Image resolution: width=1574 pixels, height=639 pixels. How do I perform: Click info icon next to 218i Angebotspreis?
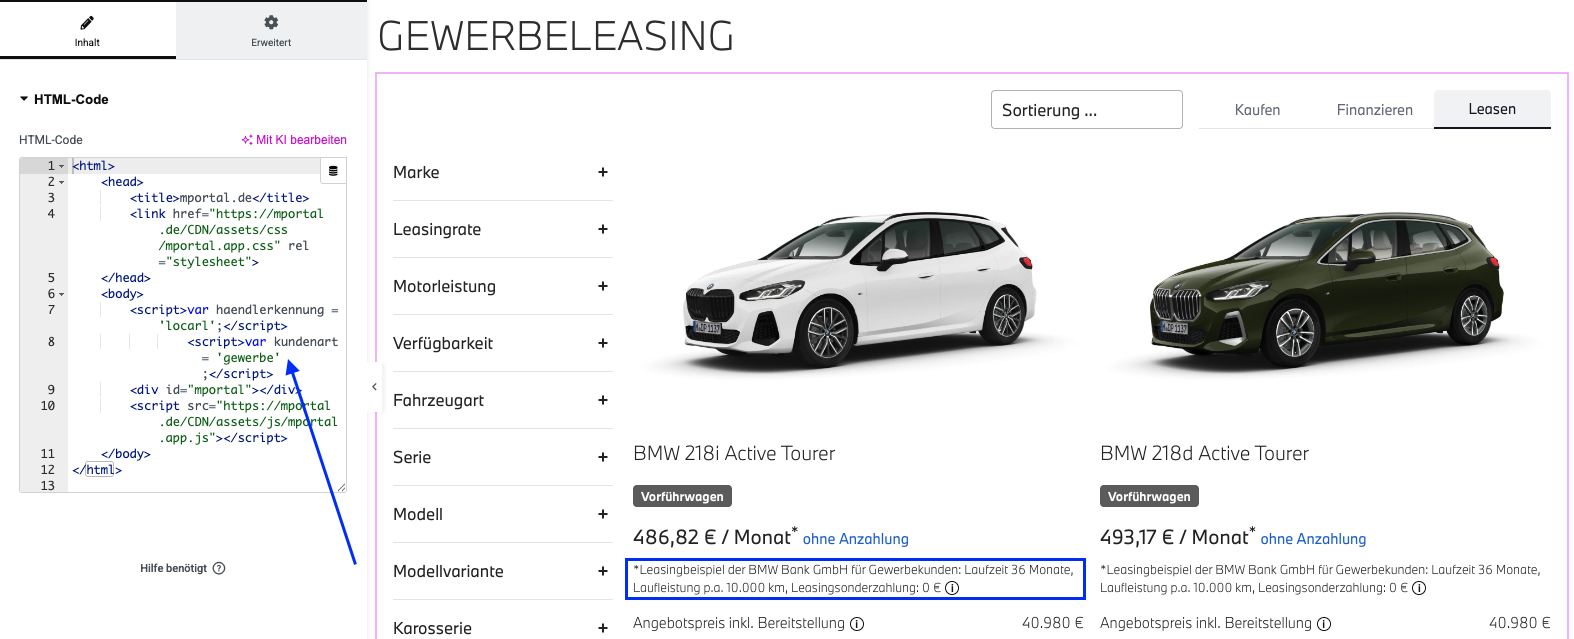click(x=857, y=624)
